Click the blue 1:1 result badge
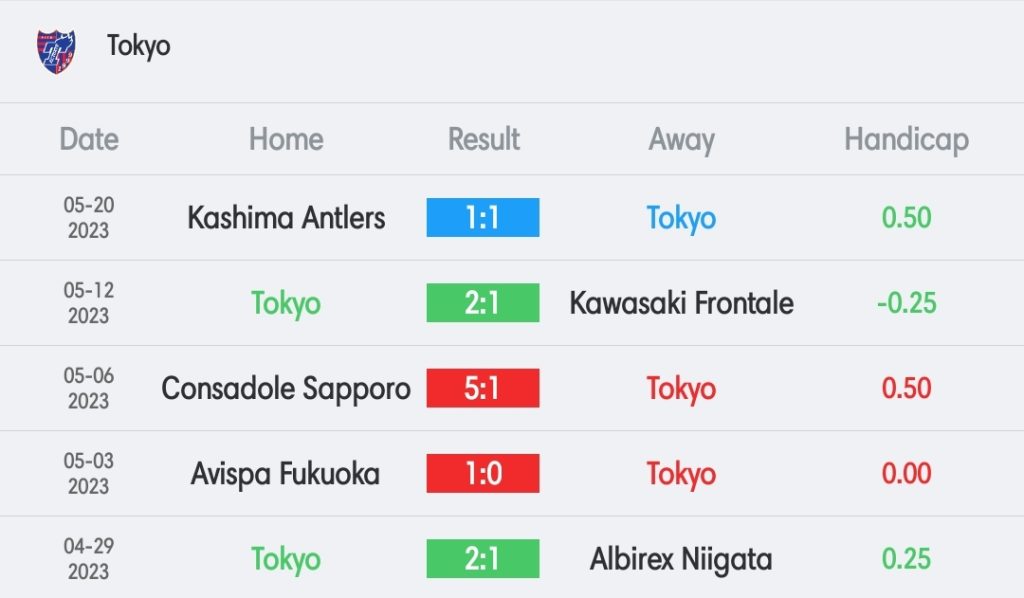 483,218
